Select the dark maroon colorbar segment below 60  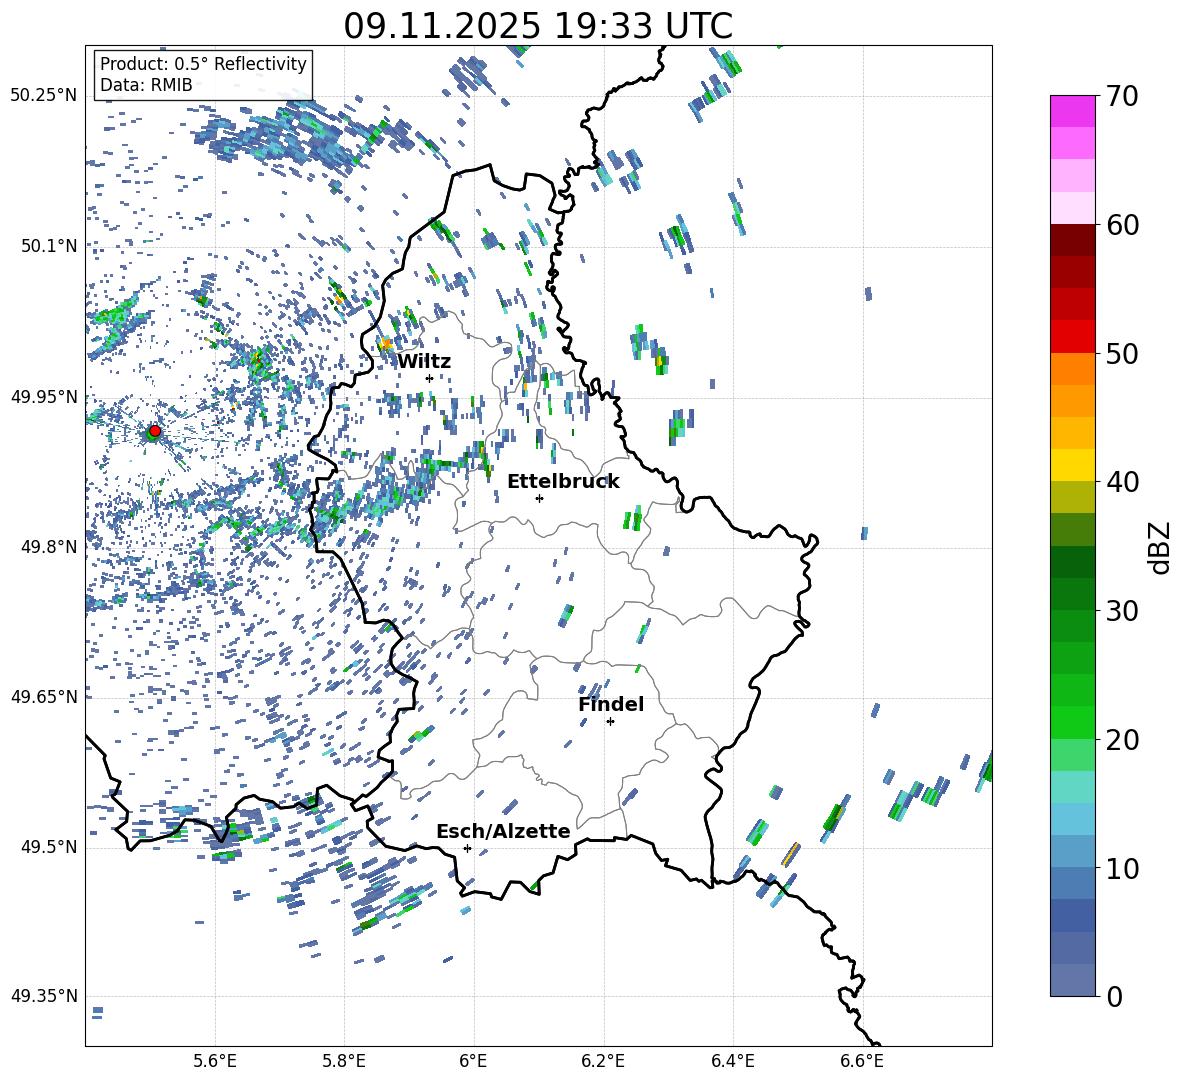(1073, 240)
